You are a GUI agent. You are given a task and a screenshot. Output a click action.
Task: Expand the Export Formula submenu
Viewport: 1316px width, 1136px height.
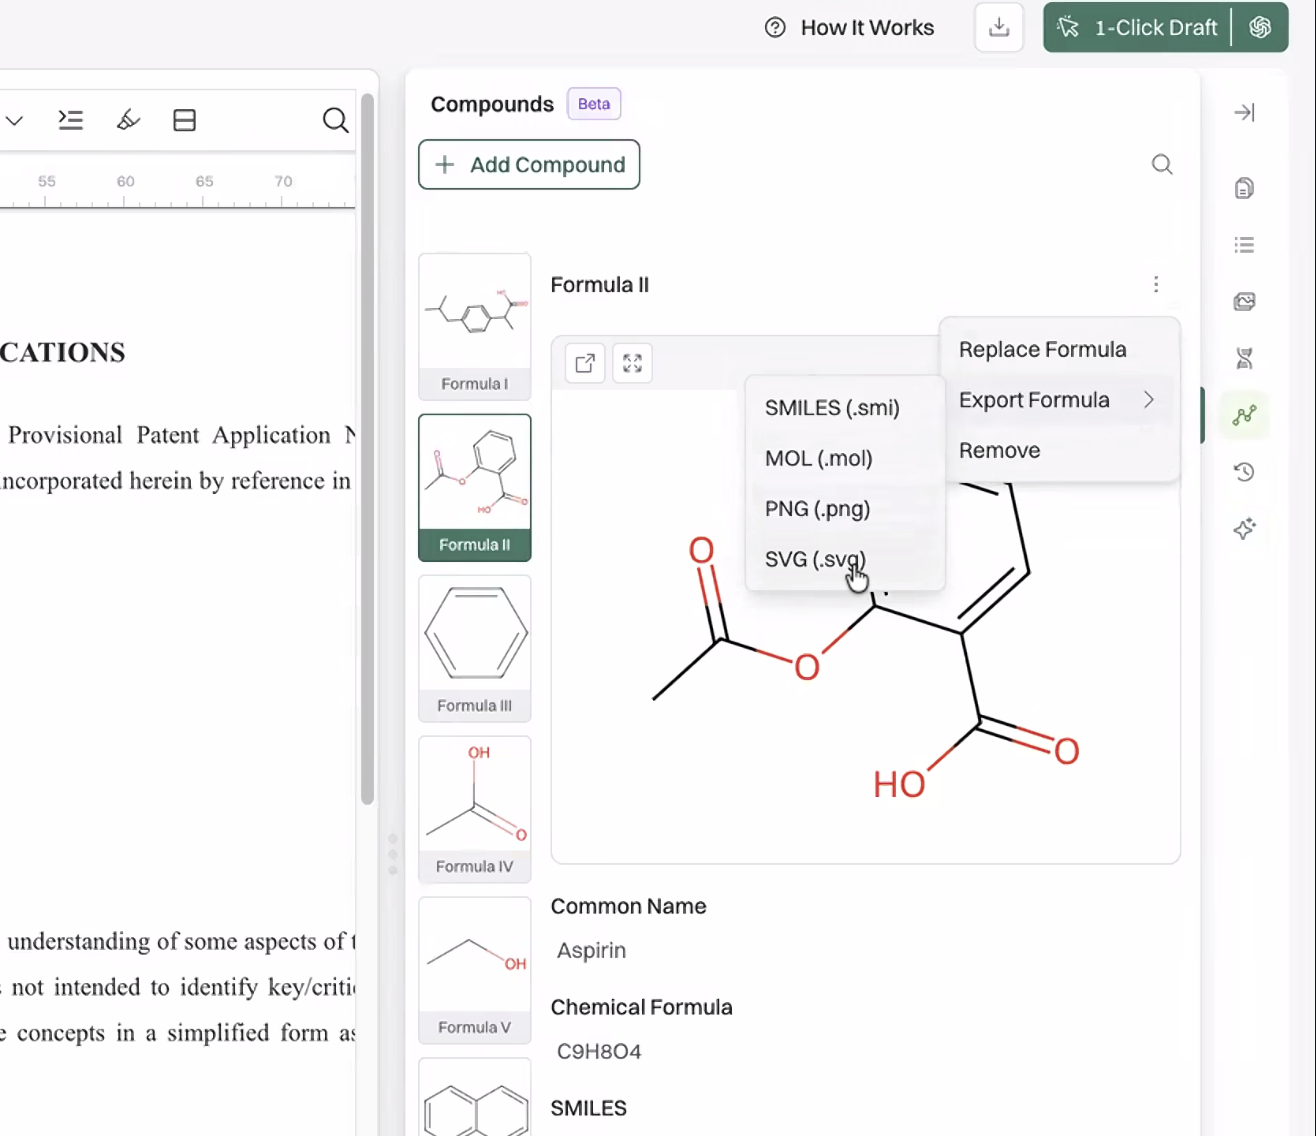coord(1059,400)
